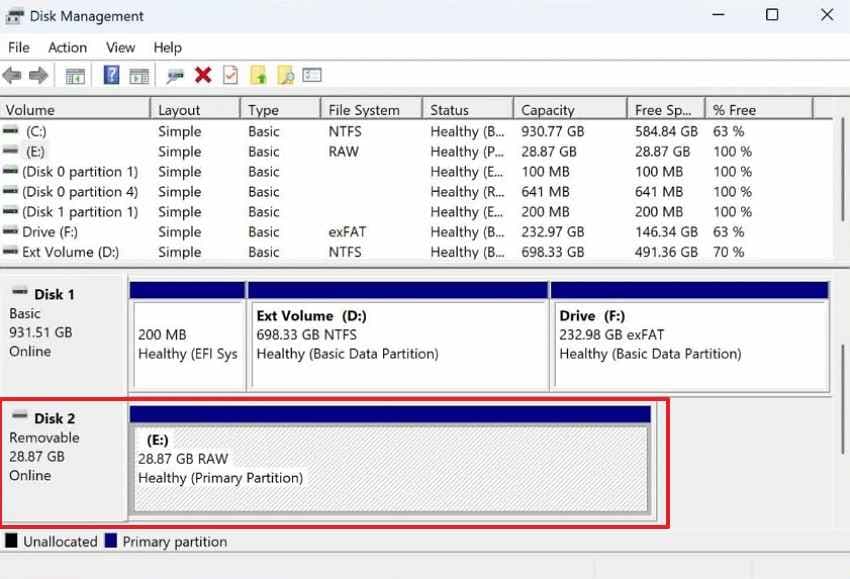Click the Disk 1 Basic 931.51 GB label

(63, 333)
